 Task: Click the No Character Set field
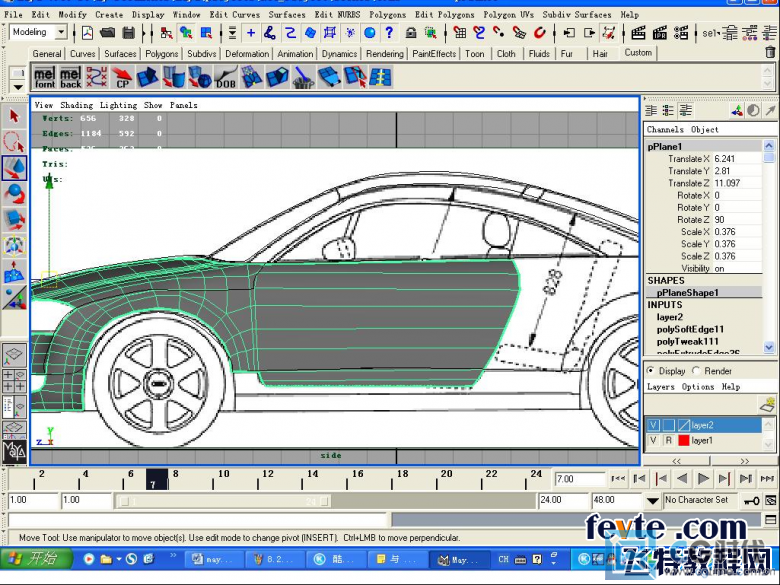pos(700,500)
